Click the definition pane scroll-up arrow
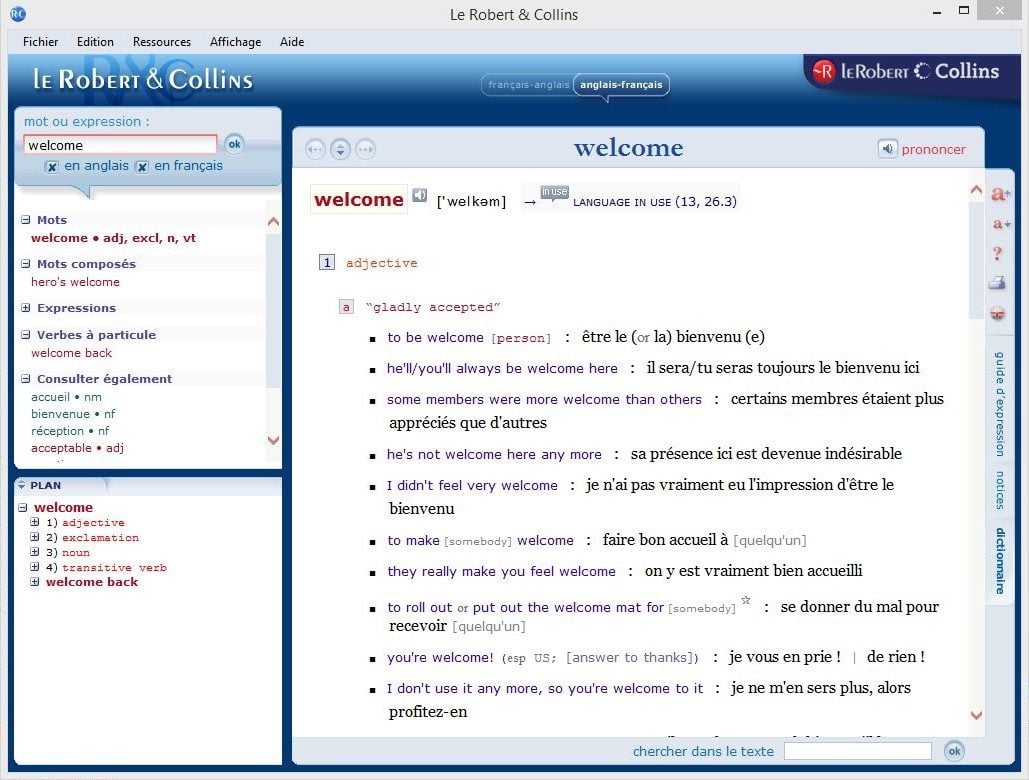 (976, 190)
